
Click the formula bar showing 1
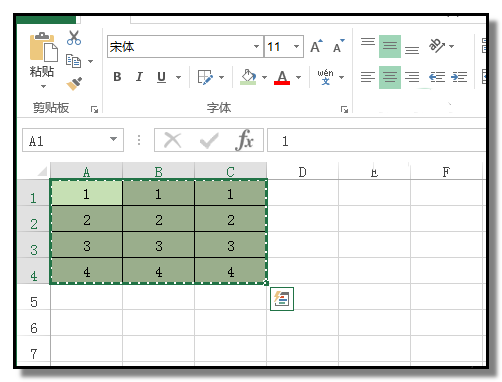[x=376, y=140]
